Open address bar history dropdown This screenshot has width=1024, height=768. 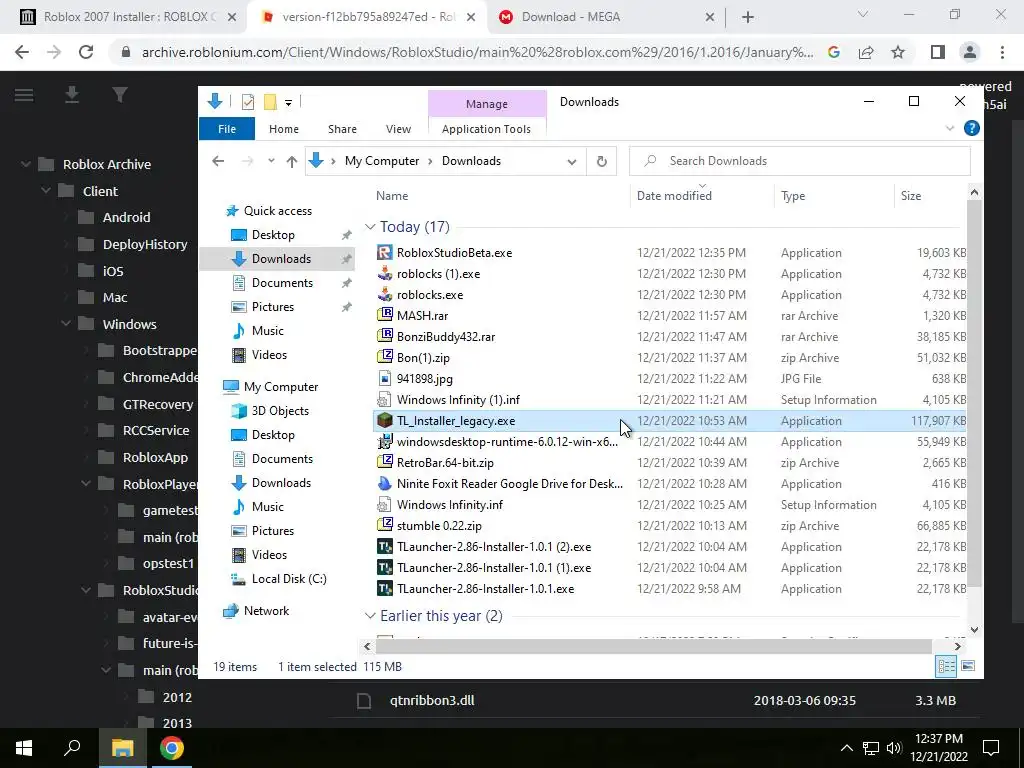tap(571, 161)
